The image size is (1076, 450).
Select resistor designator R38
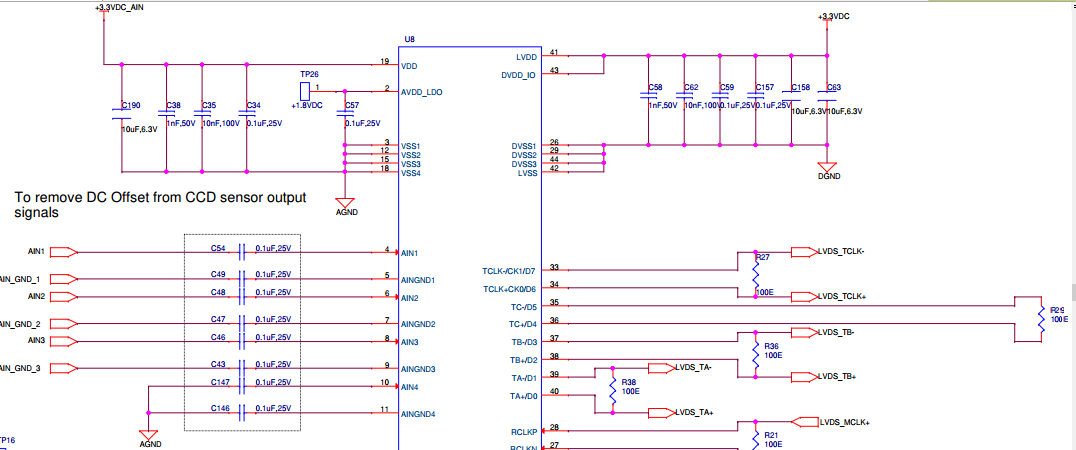[629, 382]
